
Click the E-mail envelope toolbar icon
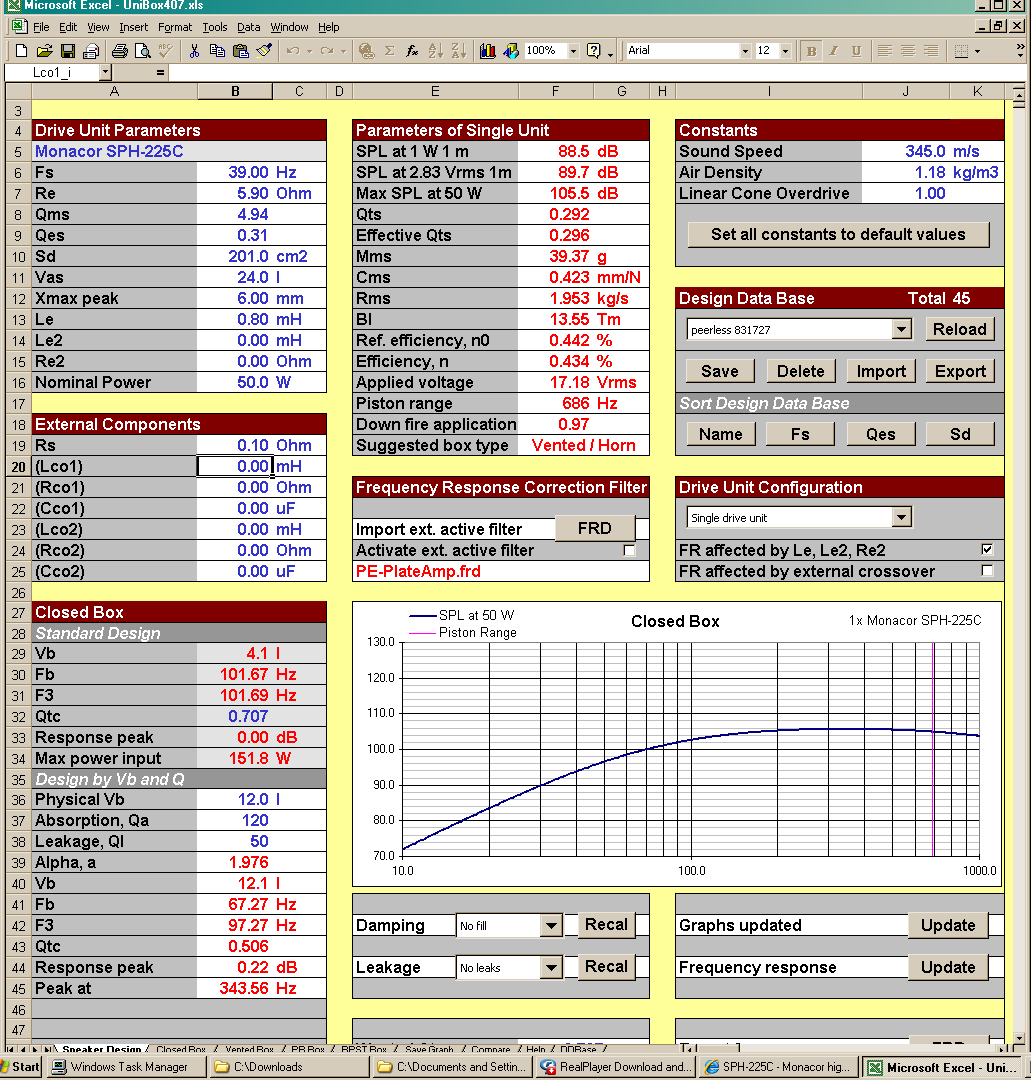[90, 50]
